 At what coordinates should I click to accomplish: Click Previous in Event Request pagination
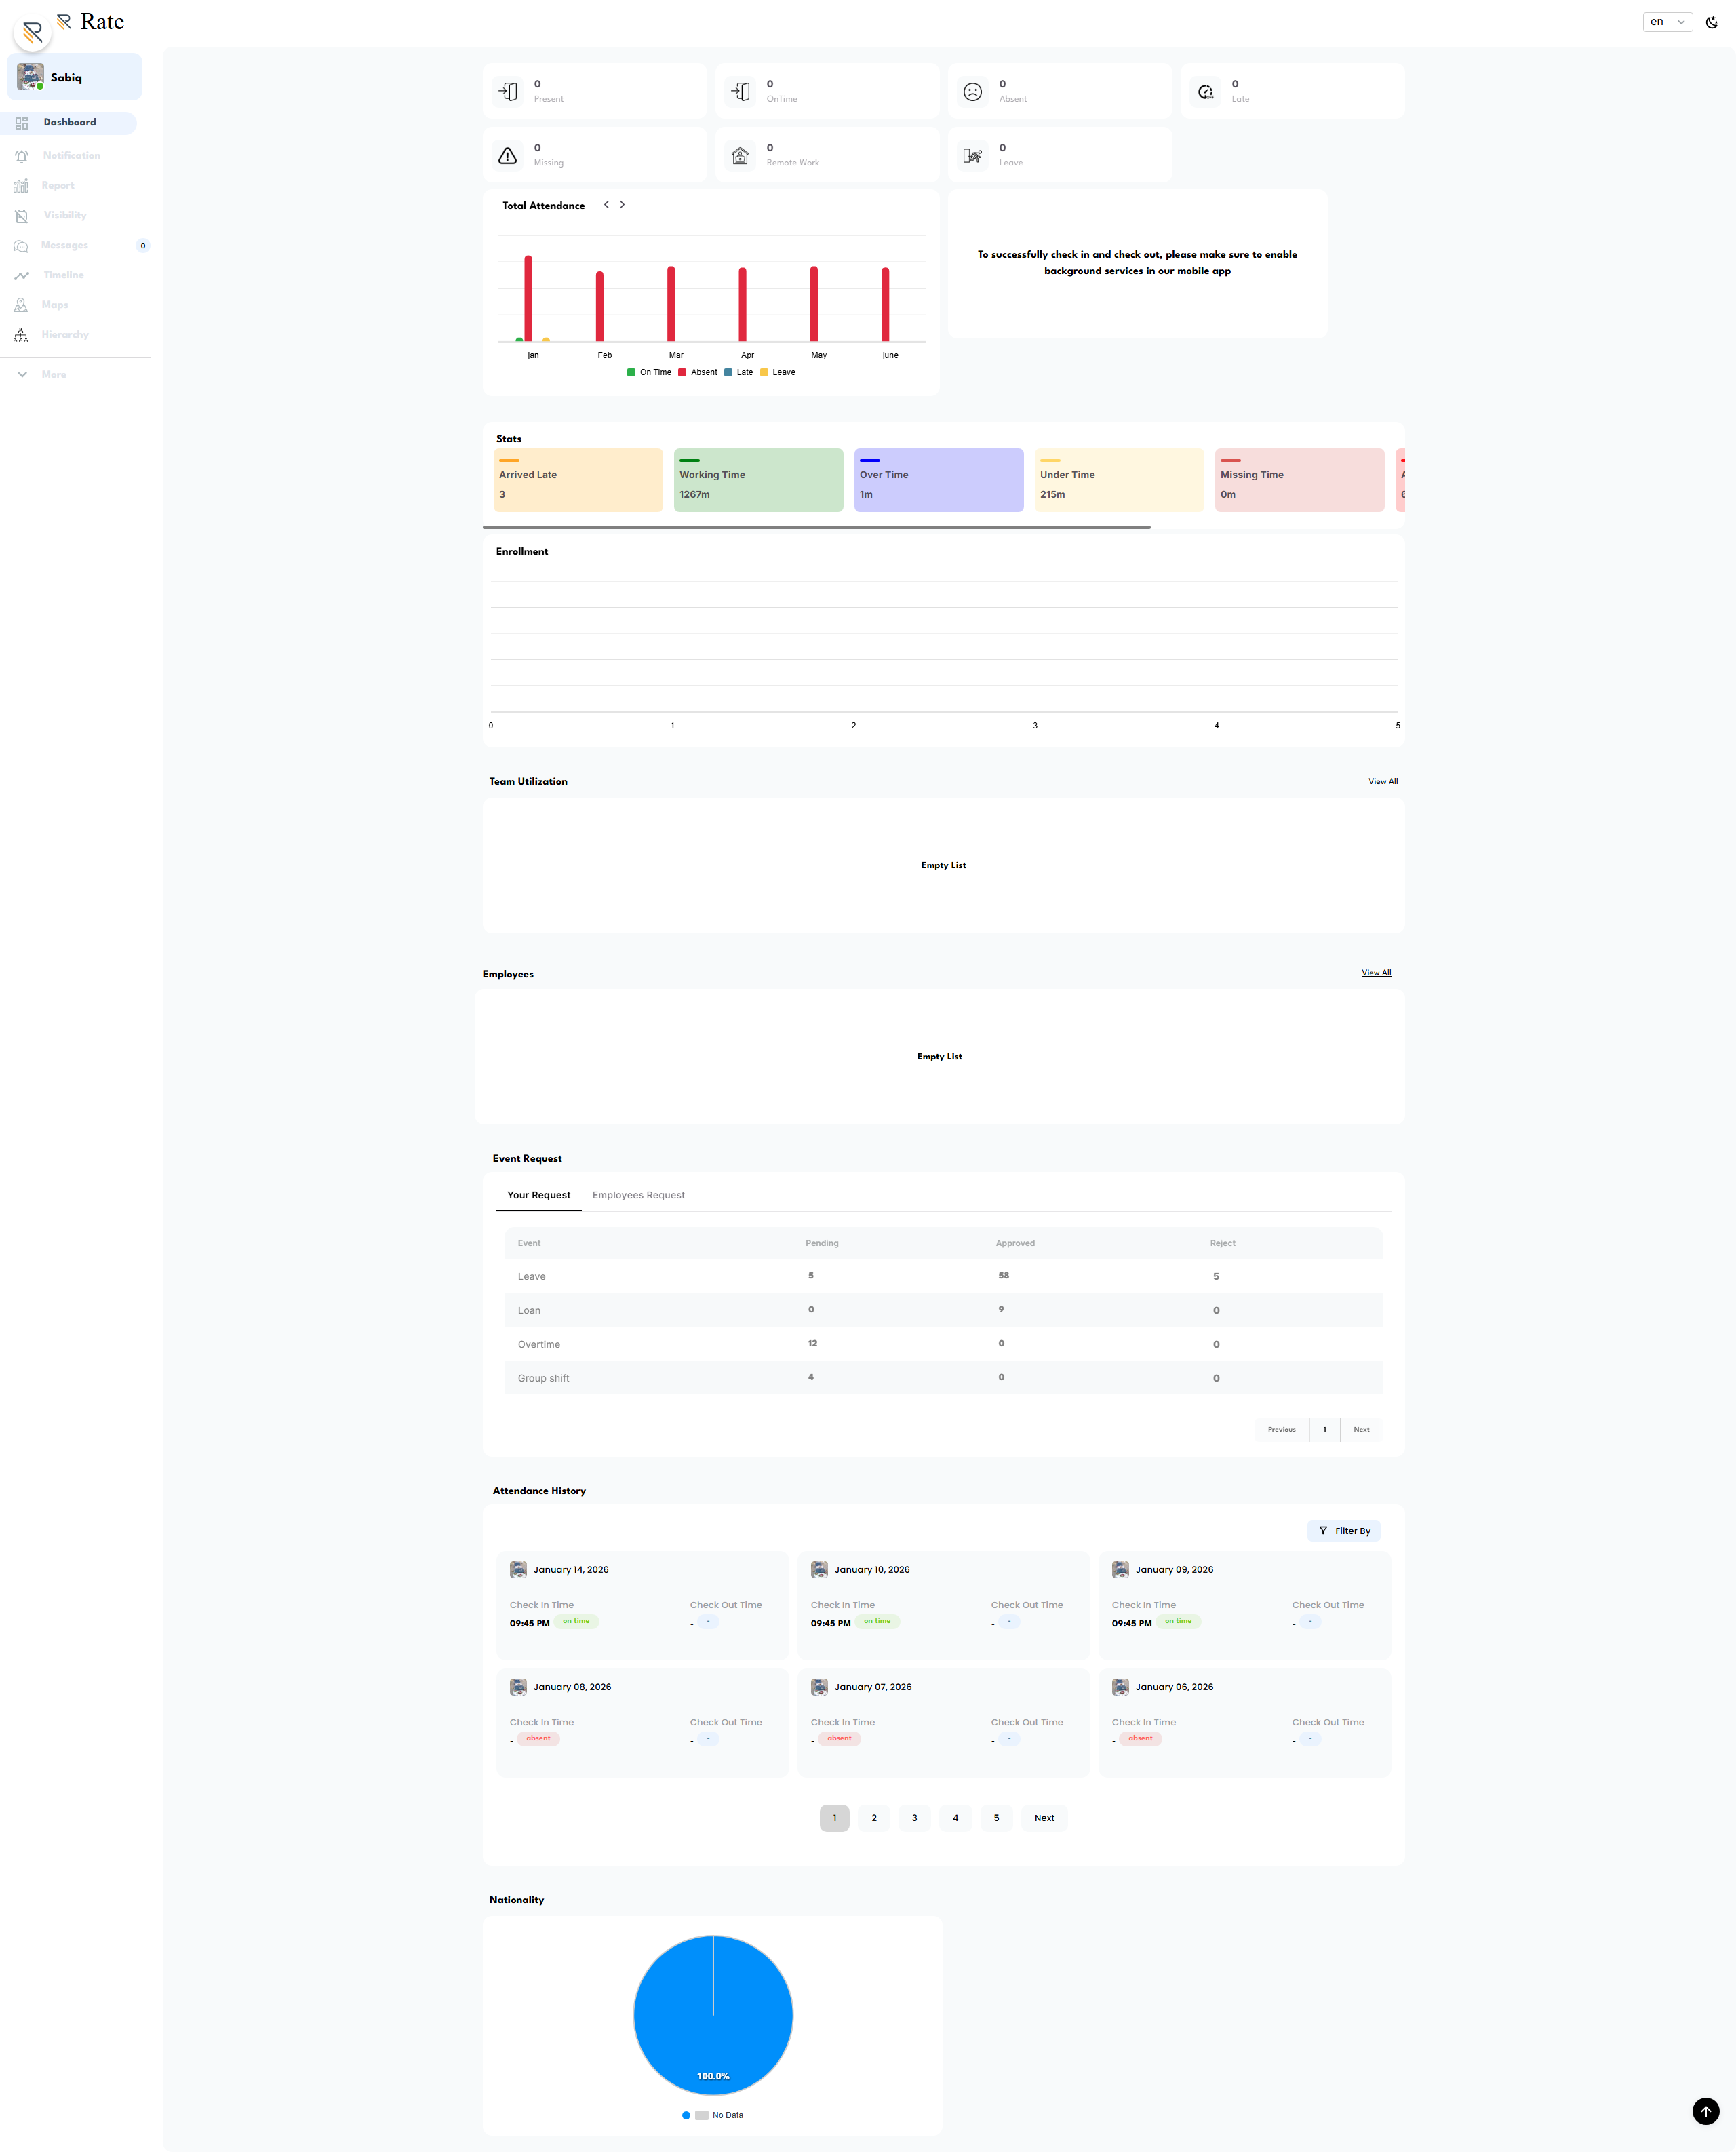[x=1282, y=1430]
